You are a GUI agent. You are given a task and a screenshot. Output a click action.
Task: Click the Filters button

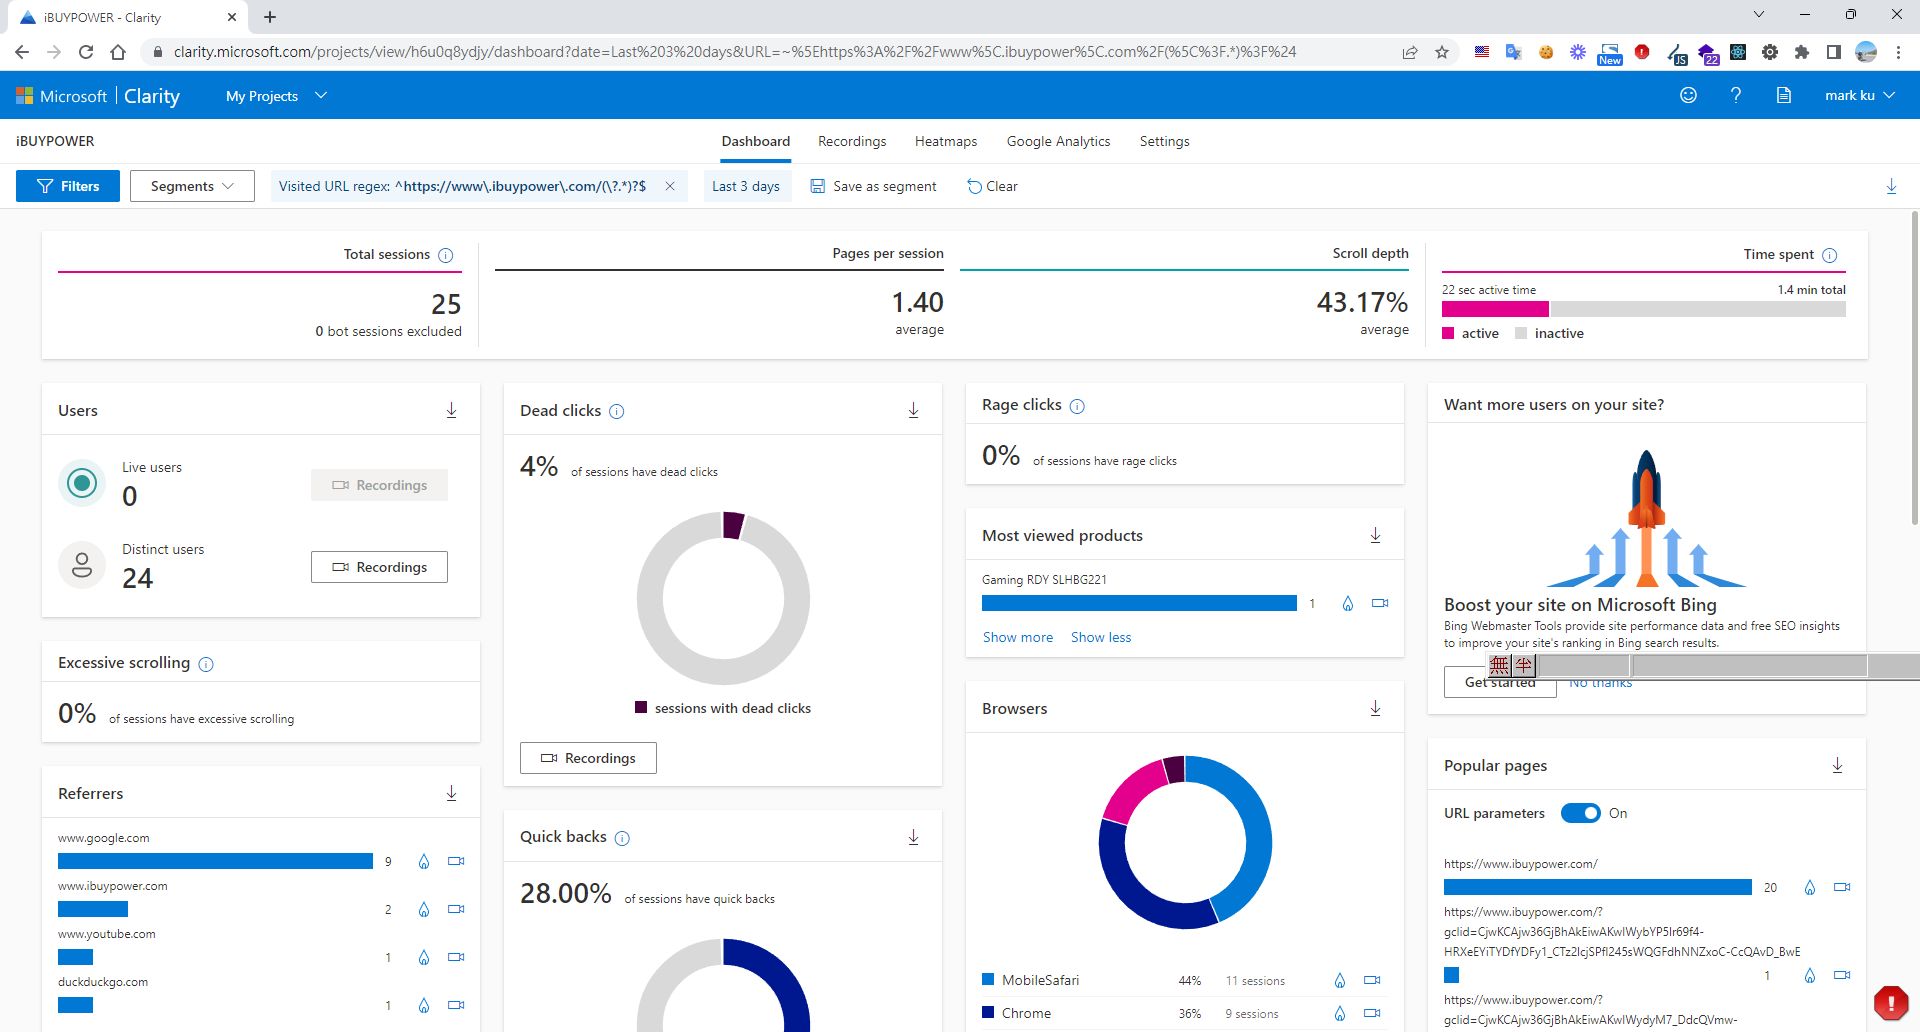click(x=68, y=186)
